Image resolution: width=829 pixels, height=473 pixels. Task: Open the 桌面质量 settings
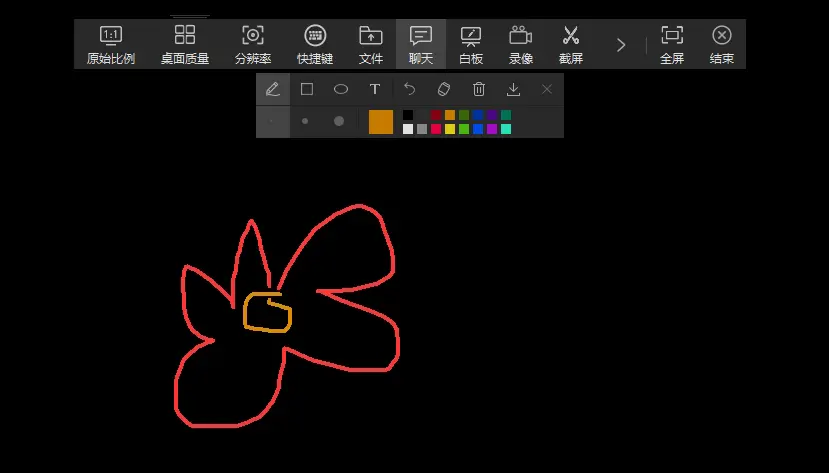185,44
